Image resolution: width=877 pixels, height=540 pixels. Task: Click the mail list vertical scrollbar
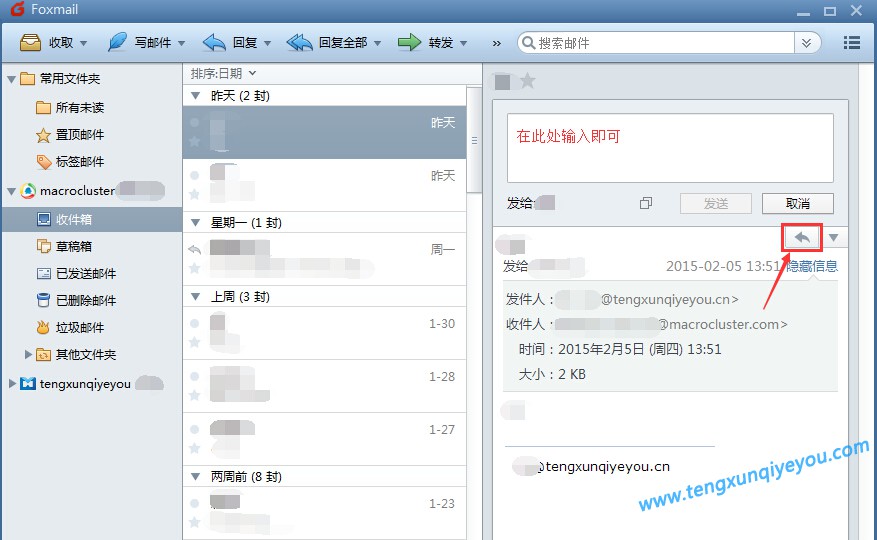click(x=474, y=140)
